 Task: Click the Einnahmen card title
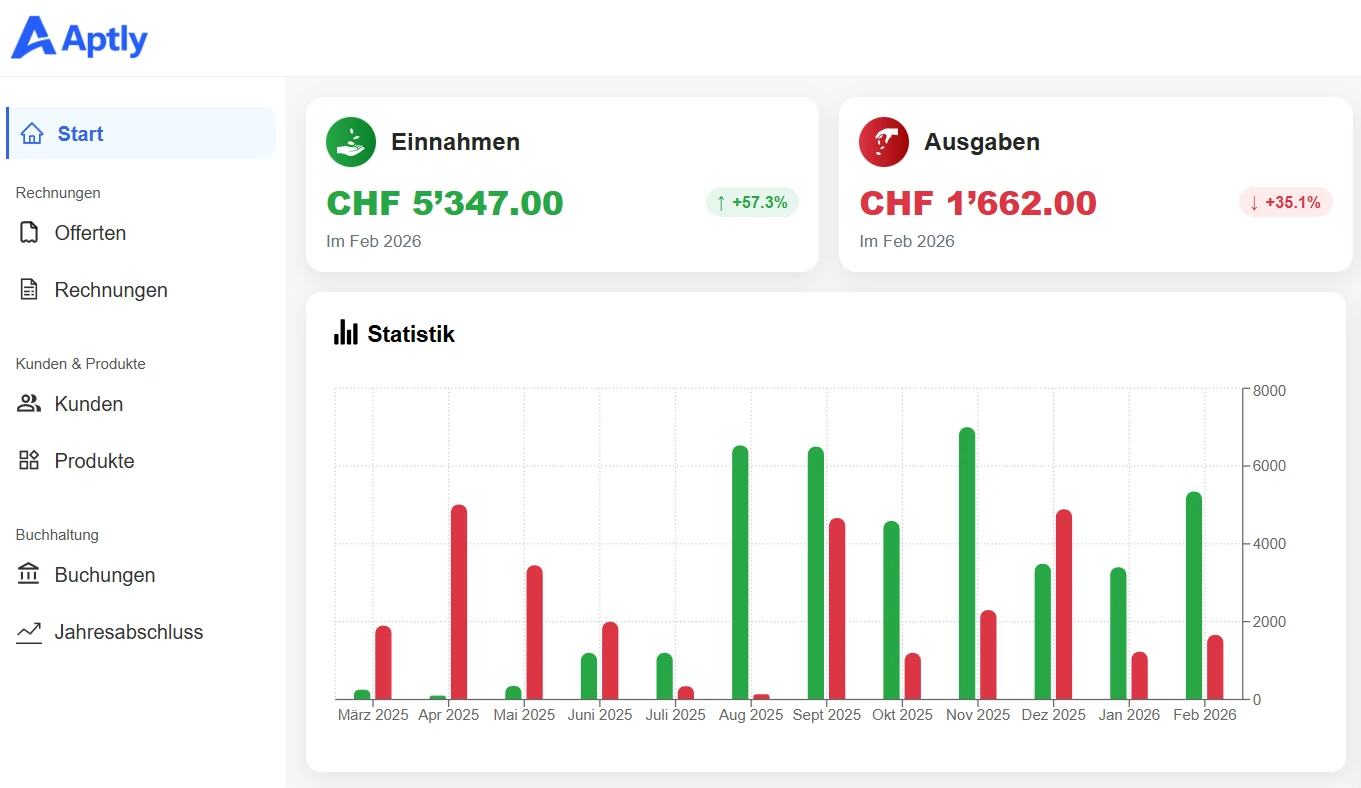click(x=455, y=142)
